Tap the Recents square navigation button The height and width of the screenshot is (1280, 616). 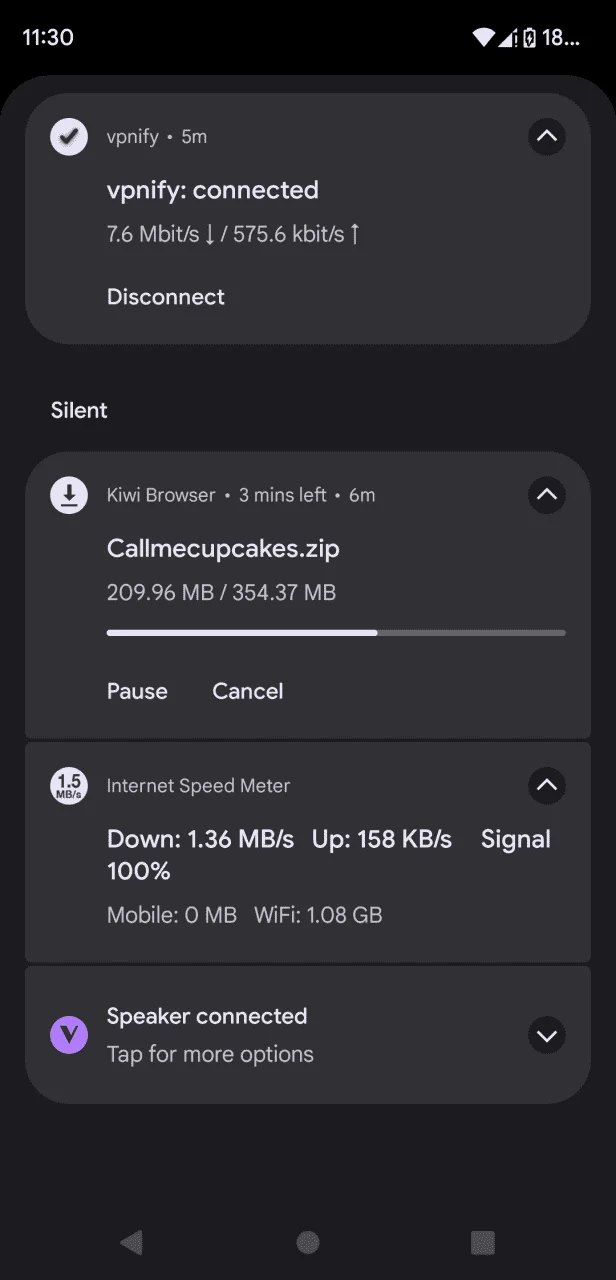(x=483, y=1242)
